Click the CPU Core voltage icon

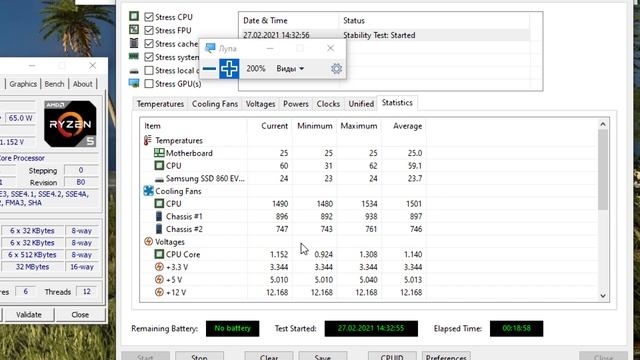(x=159, y=254)
